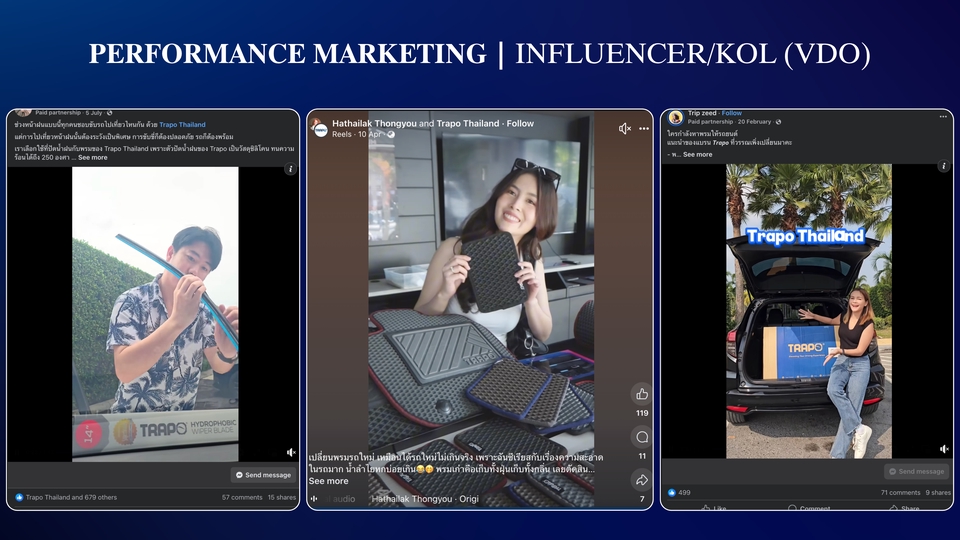The height and width of the screenshot is (540, 960).
Task: Click the Trapo avatar on the reel header
Action: pos(320,129)
